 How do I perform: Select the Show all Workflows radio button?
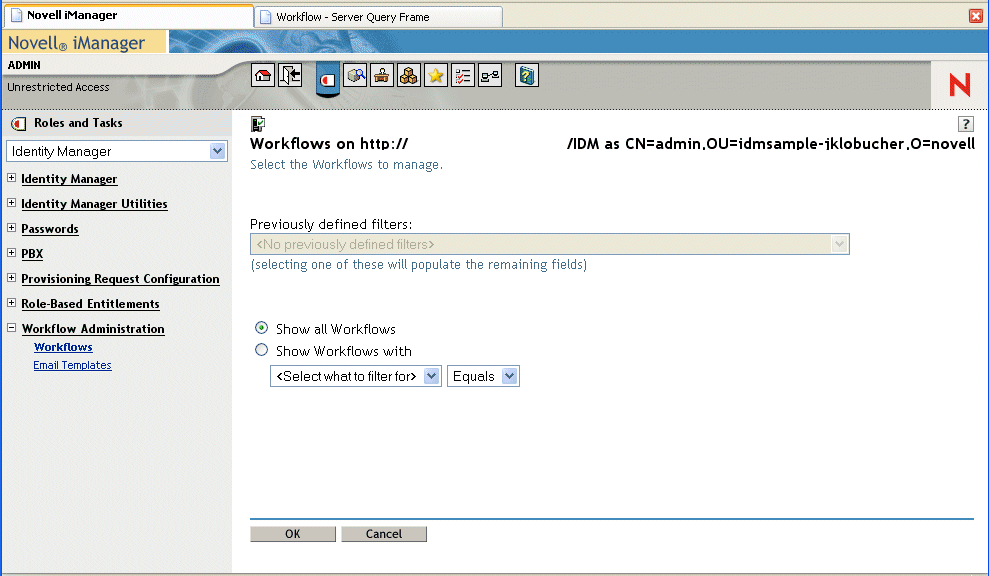coord(261,328)
